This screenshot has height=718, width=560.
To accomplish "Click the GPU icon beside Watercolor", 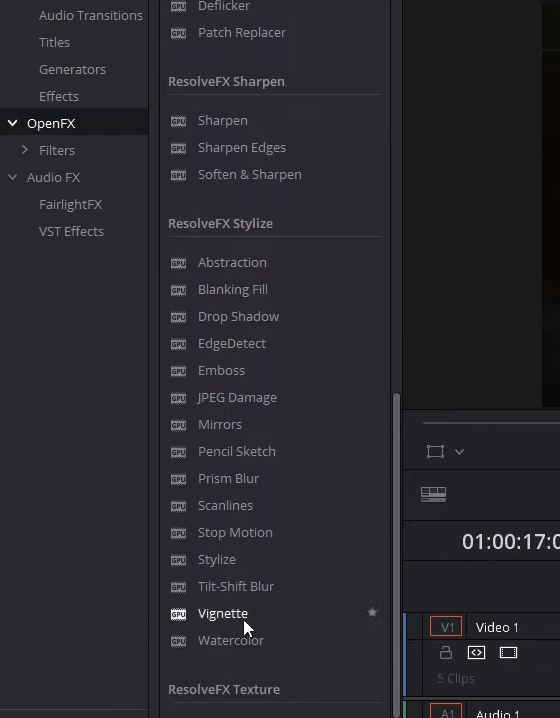I will tap(178, 641).
